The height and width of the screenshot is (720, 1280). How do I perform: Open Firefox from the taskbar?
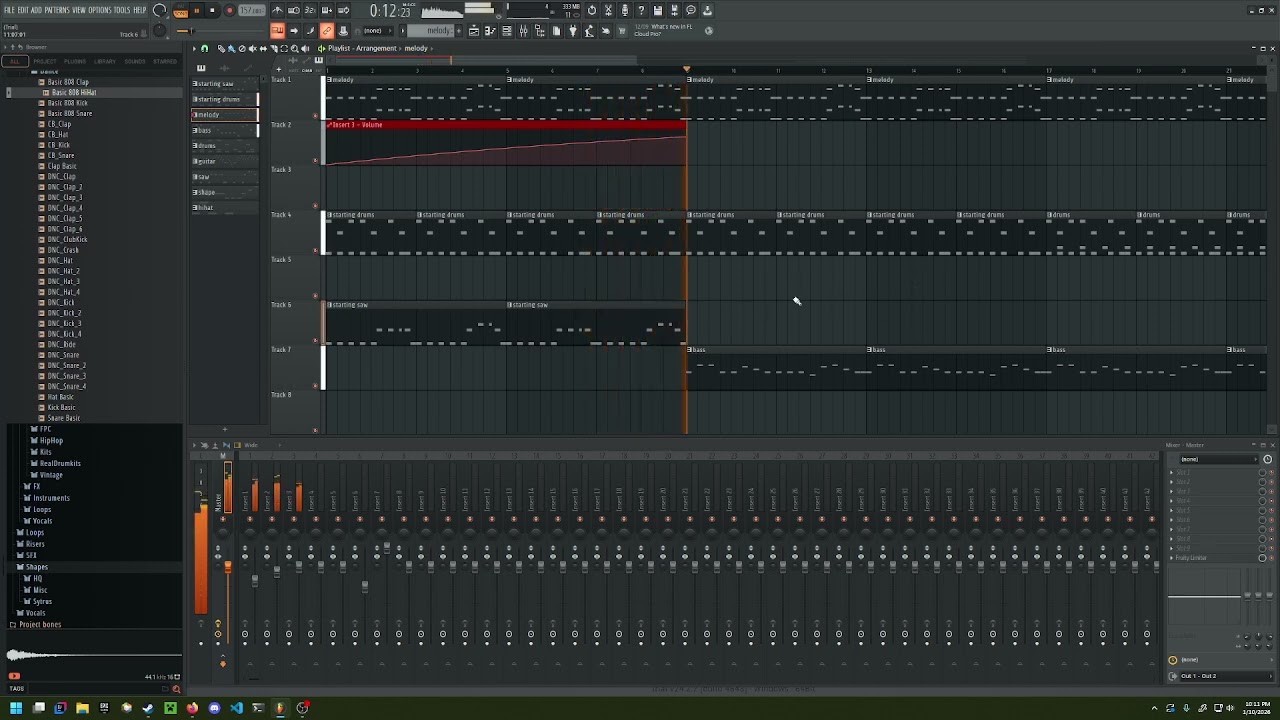point(192,708)
